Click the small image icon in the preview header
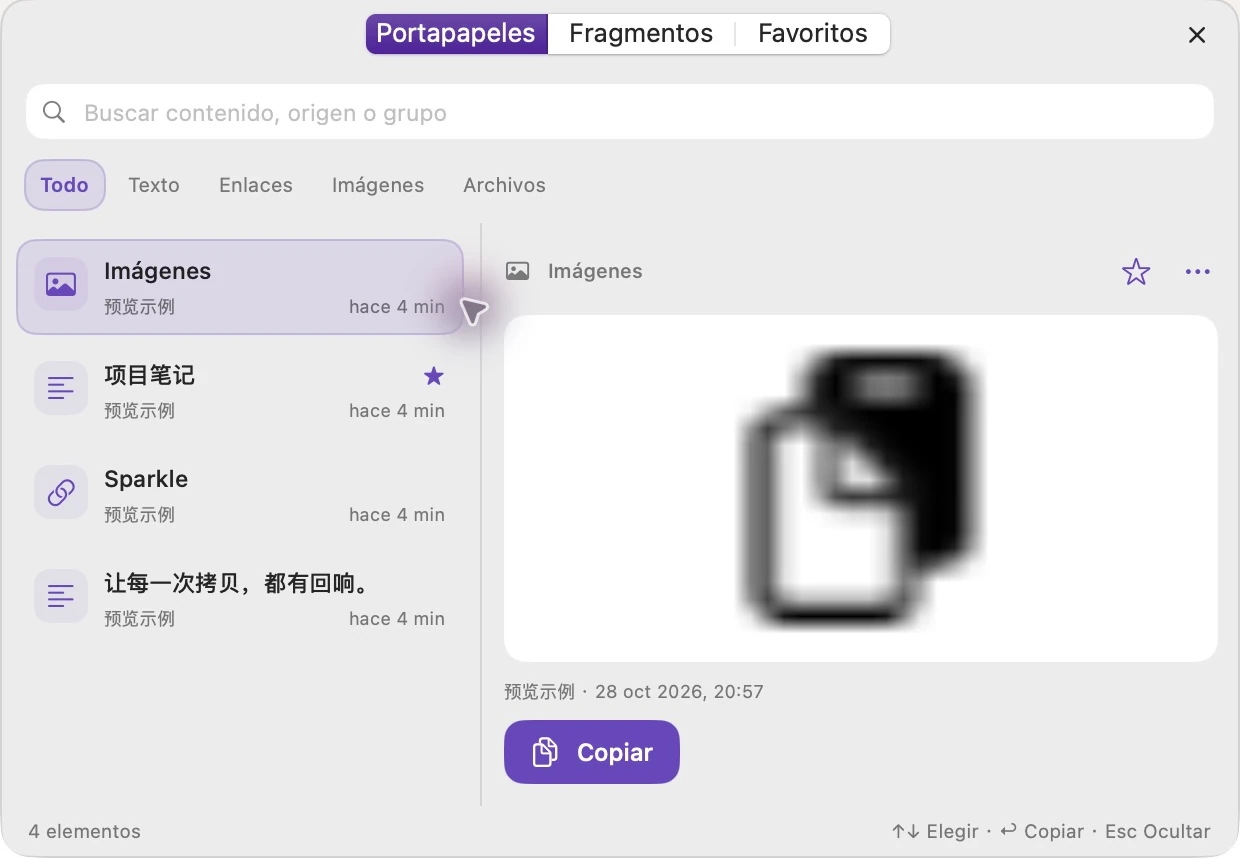 point(517,271)
